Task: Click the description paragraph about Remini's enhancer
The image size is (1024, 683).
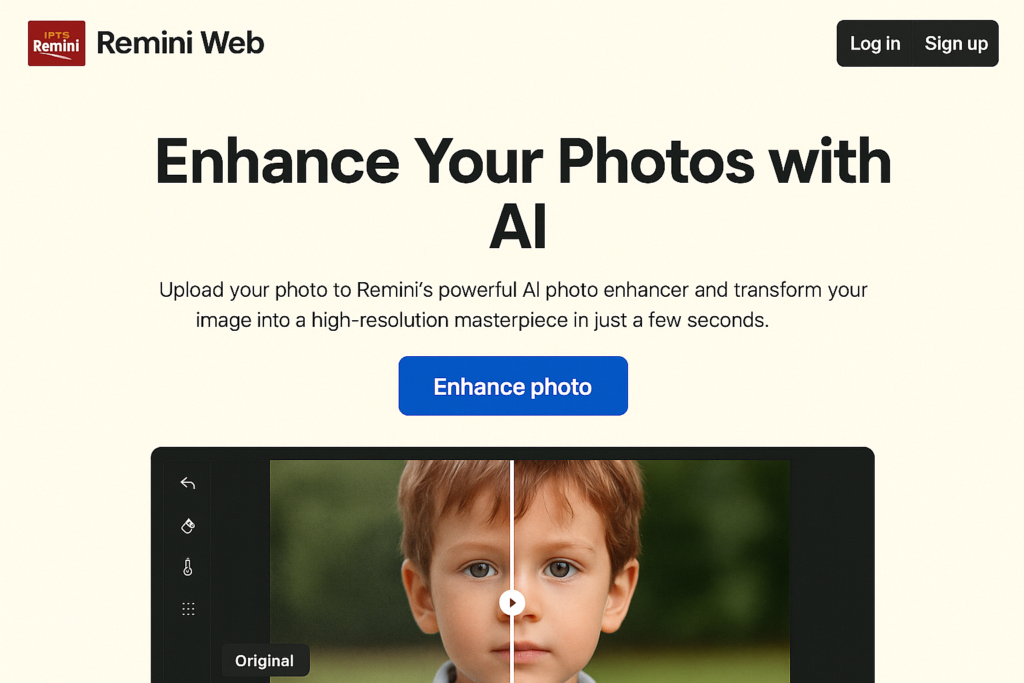Action: (513, 305)
